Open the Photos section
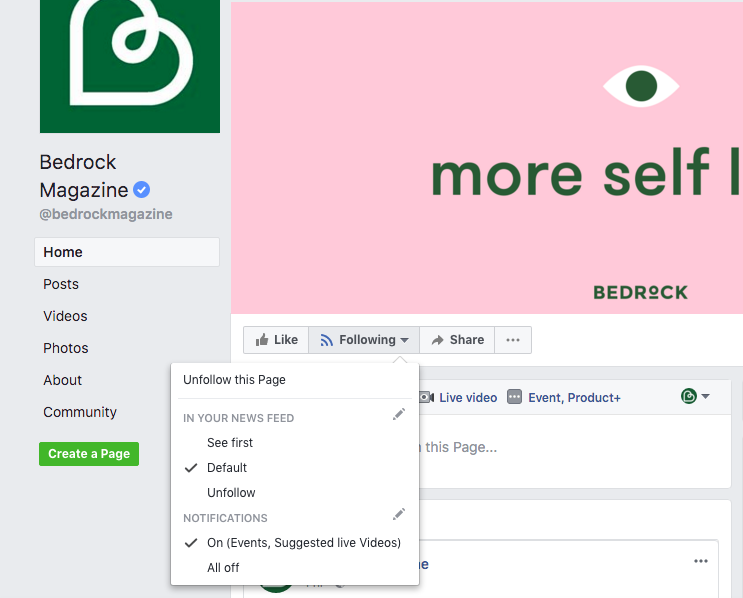The height and width of the screenshot is (598, 743). [65, 348]
